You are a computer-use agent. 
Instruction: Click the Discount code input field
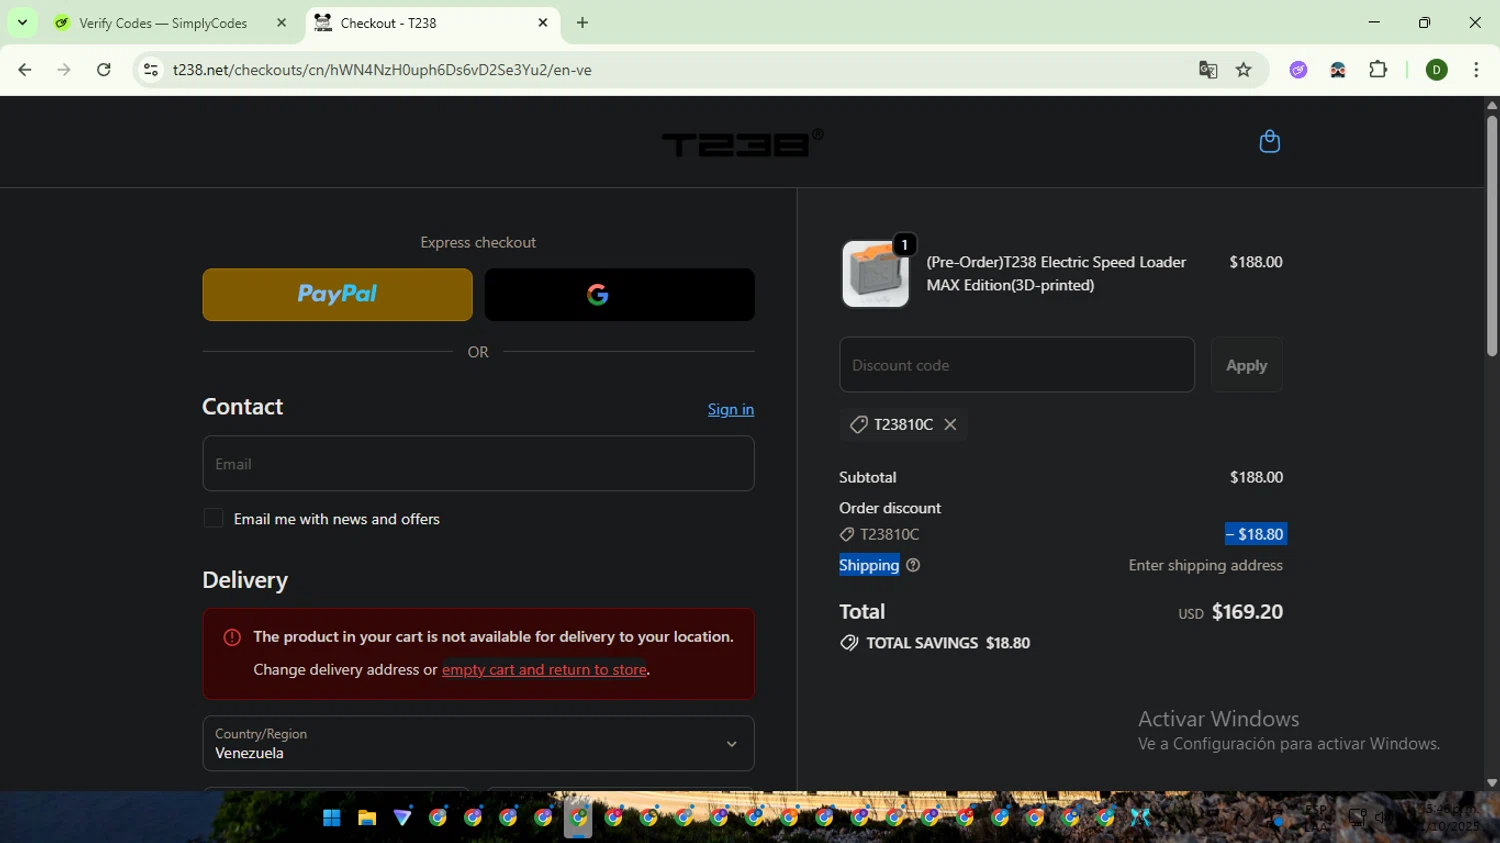[x=1016, y=365]
